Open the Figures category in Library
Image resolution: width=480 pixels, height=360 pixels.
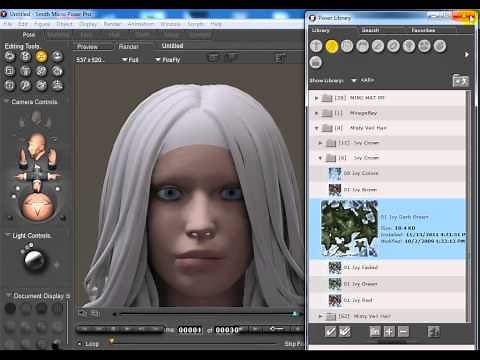(x=316, y=46)
